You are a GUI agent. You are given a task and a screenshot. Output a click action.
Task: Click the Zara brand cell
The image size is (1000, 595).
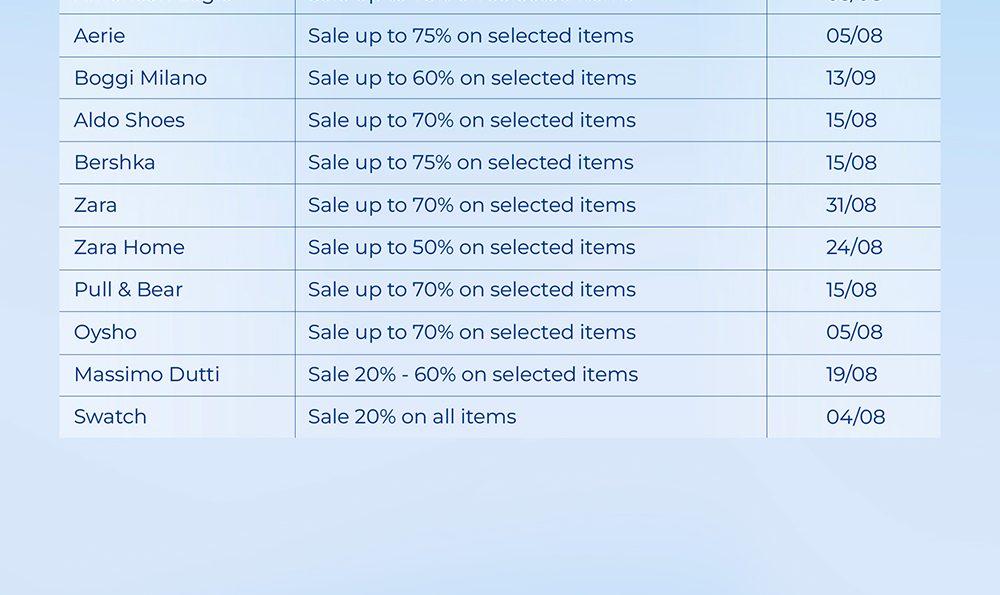95,205
